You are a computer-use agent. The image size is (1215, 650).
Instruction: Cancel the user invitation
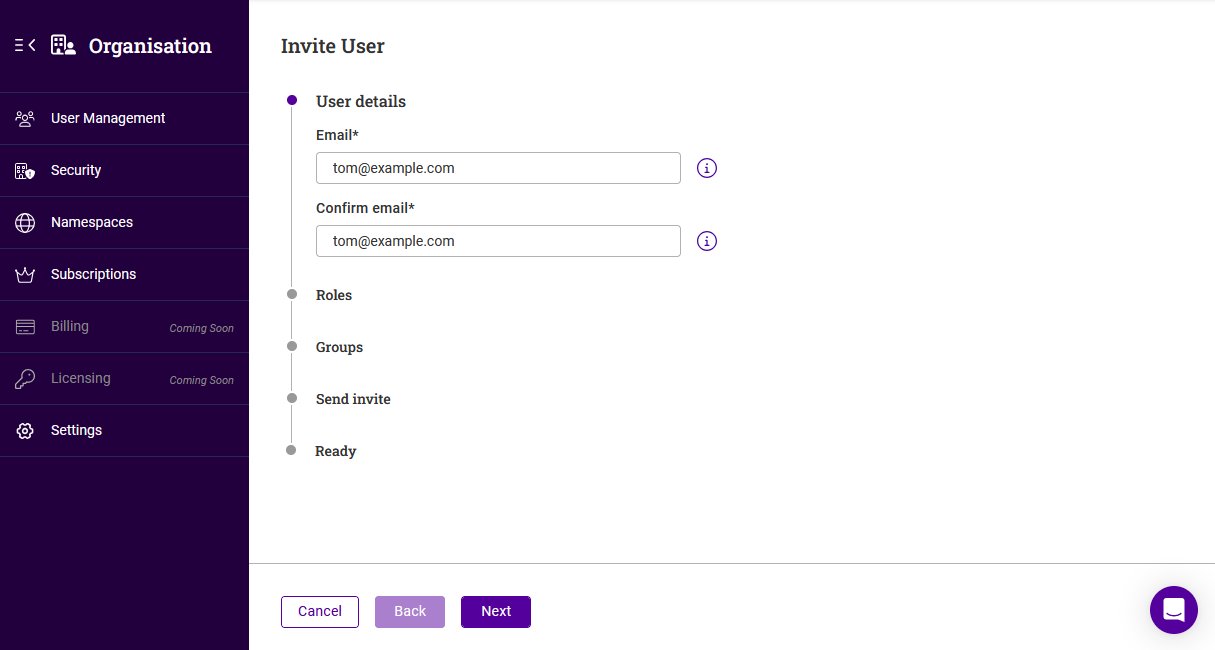320,612
